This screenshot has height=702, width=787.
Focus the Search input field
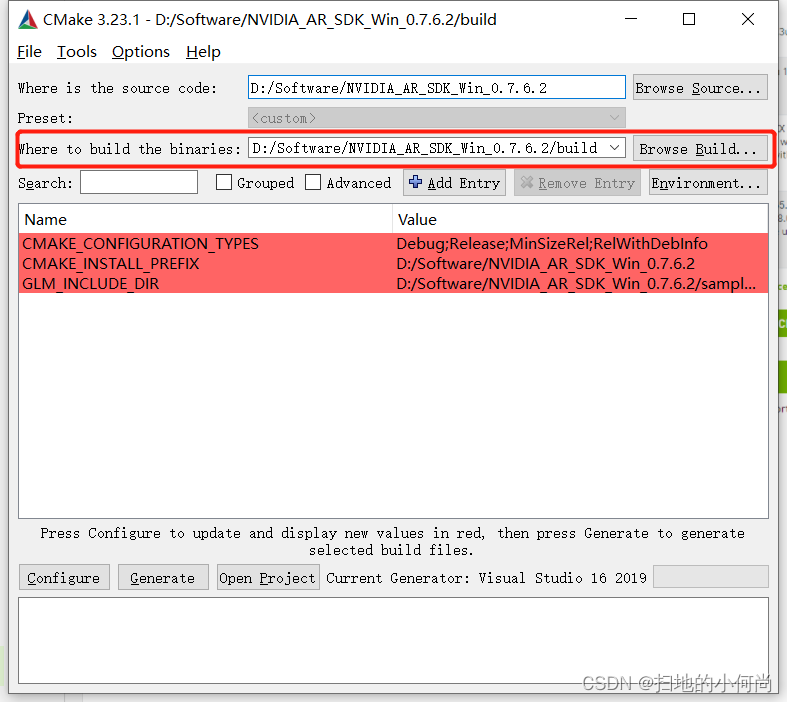tap(139, 182)
